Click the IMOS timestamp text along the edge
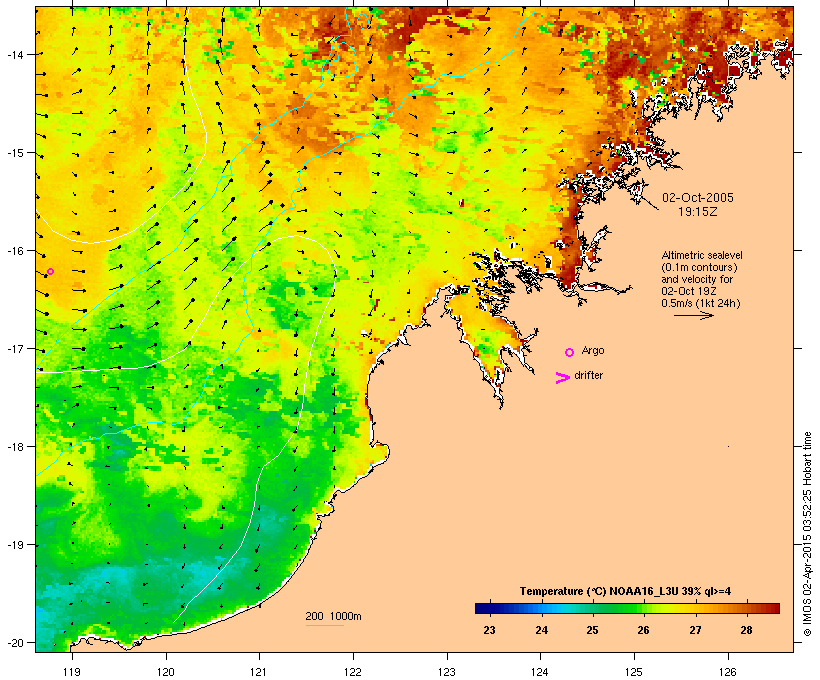 [x=807, y=534]
